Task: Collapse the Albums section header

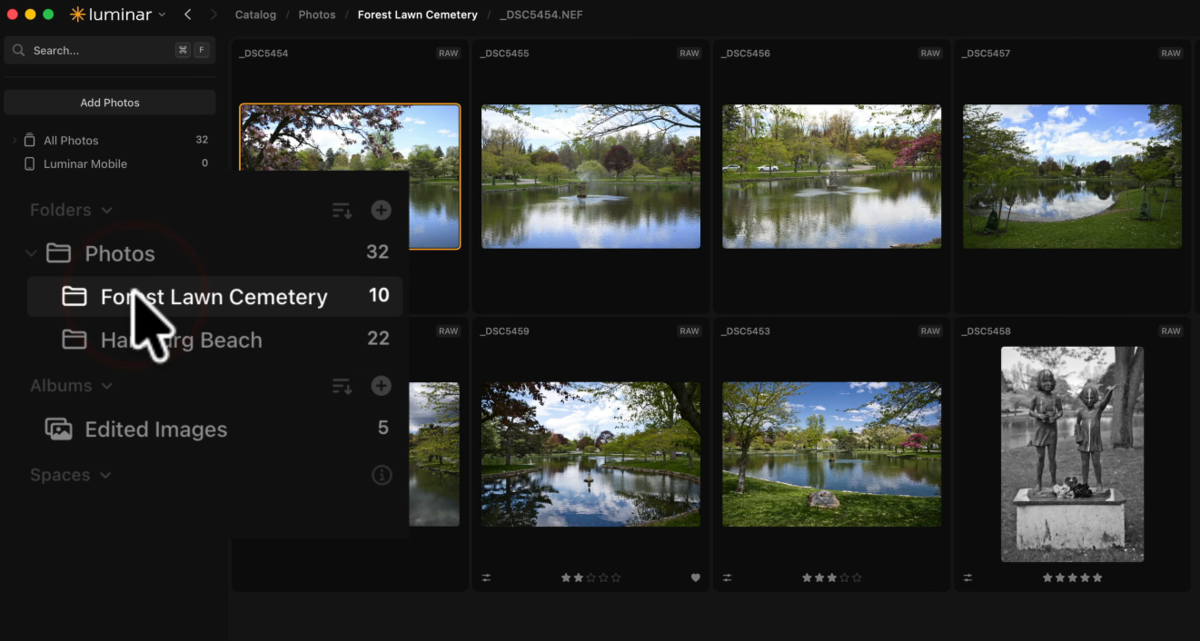Action: pyautogui.click(x=71, y=385)
